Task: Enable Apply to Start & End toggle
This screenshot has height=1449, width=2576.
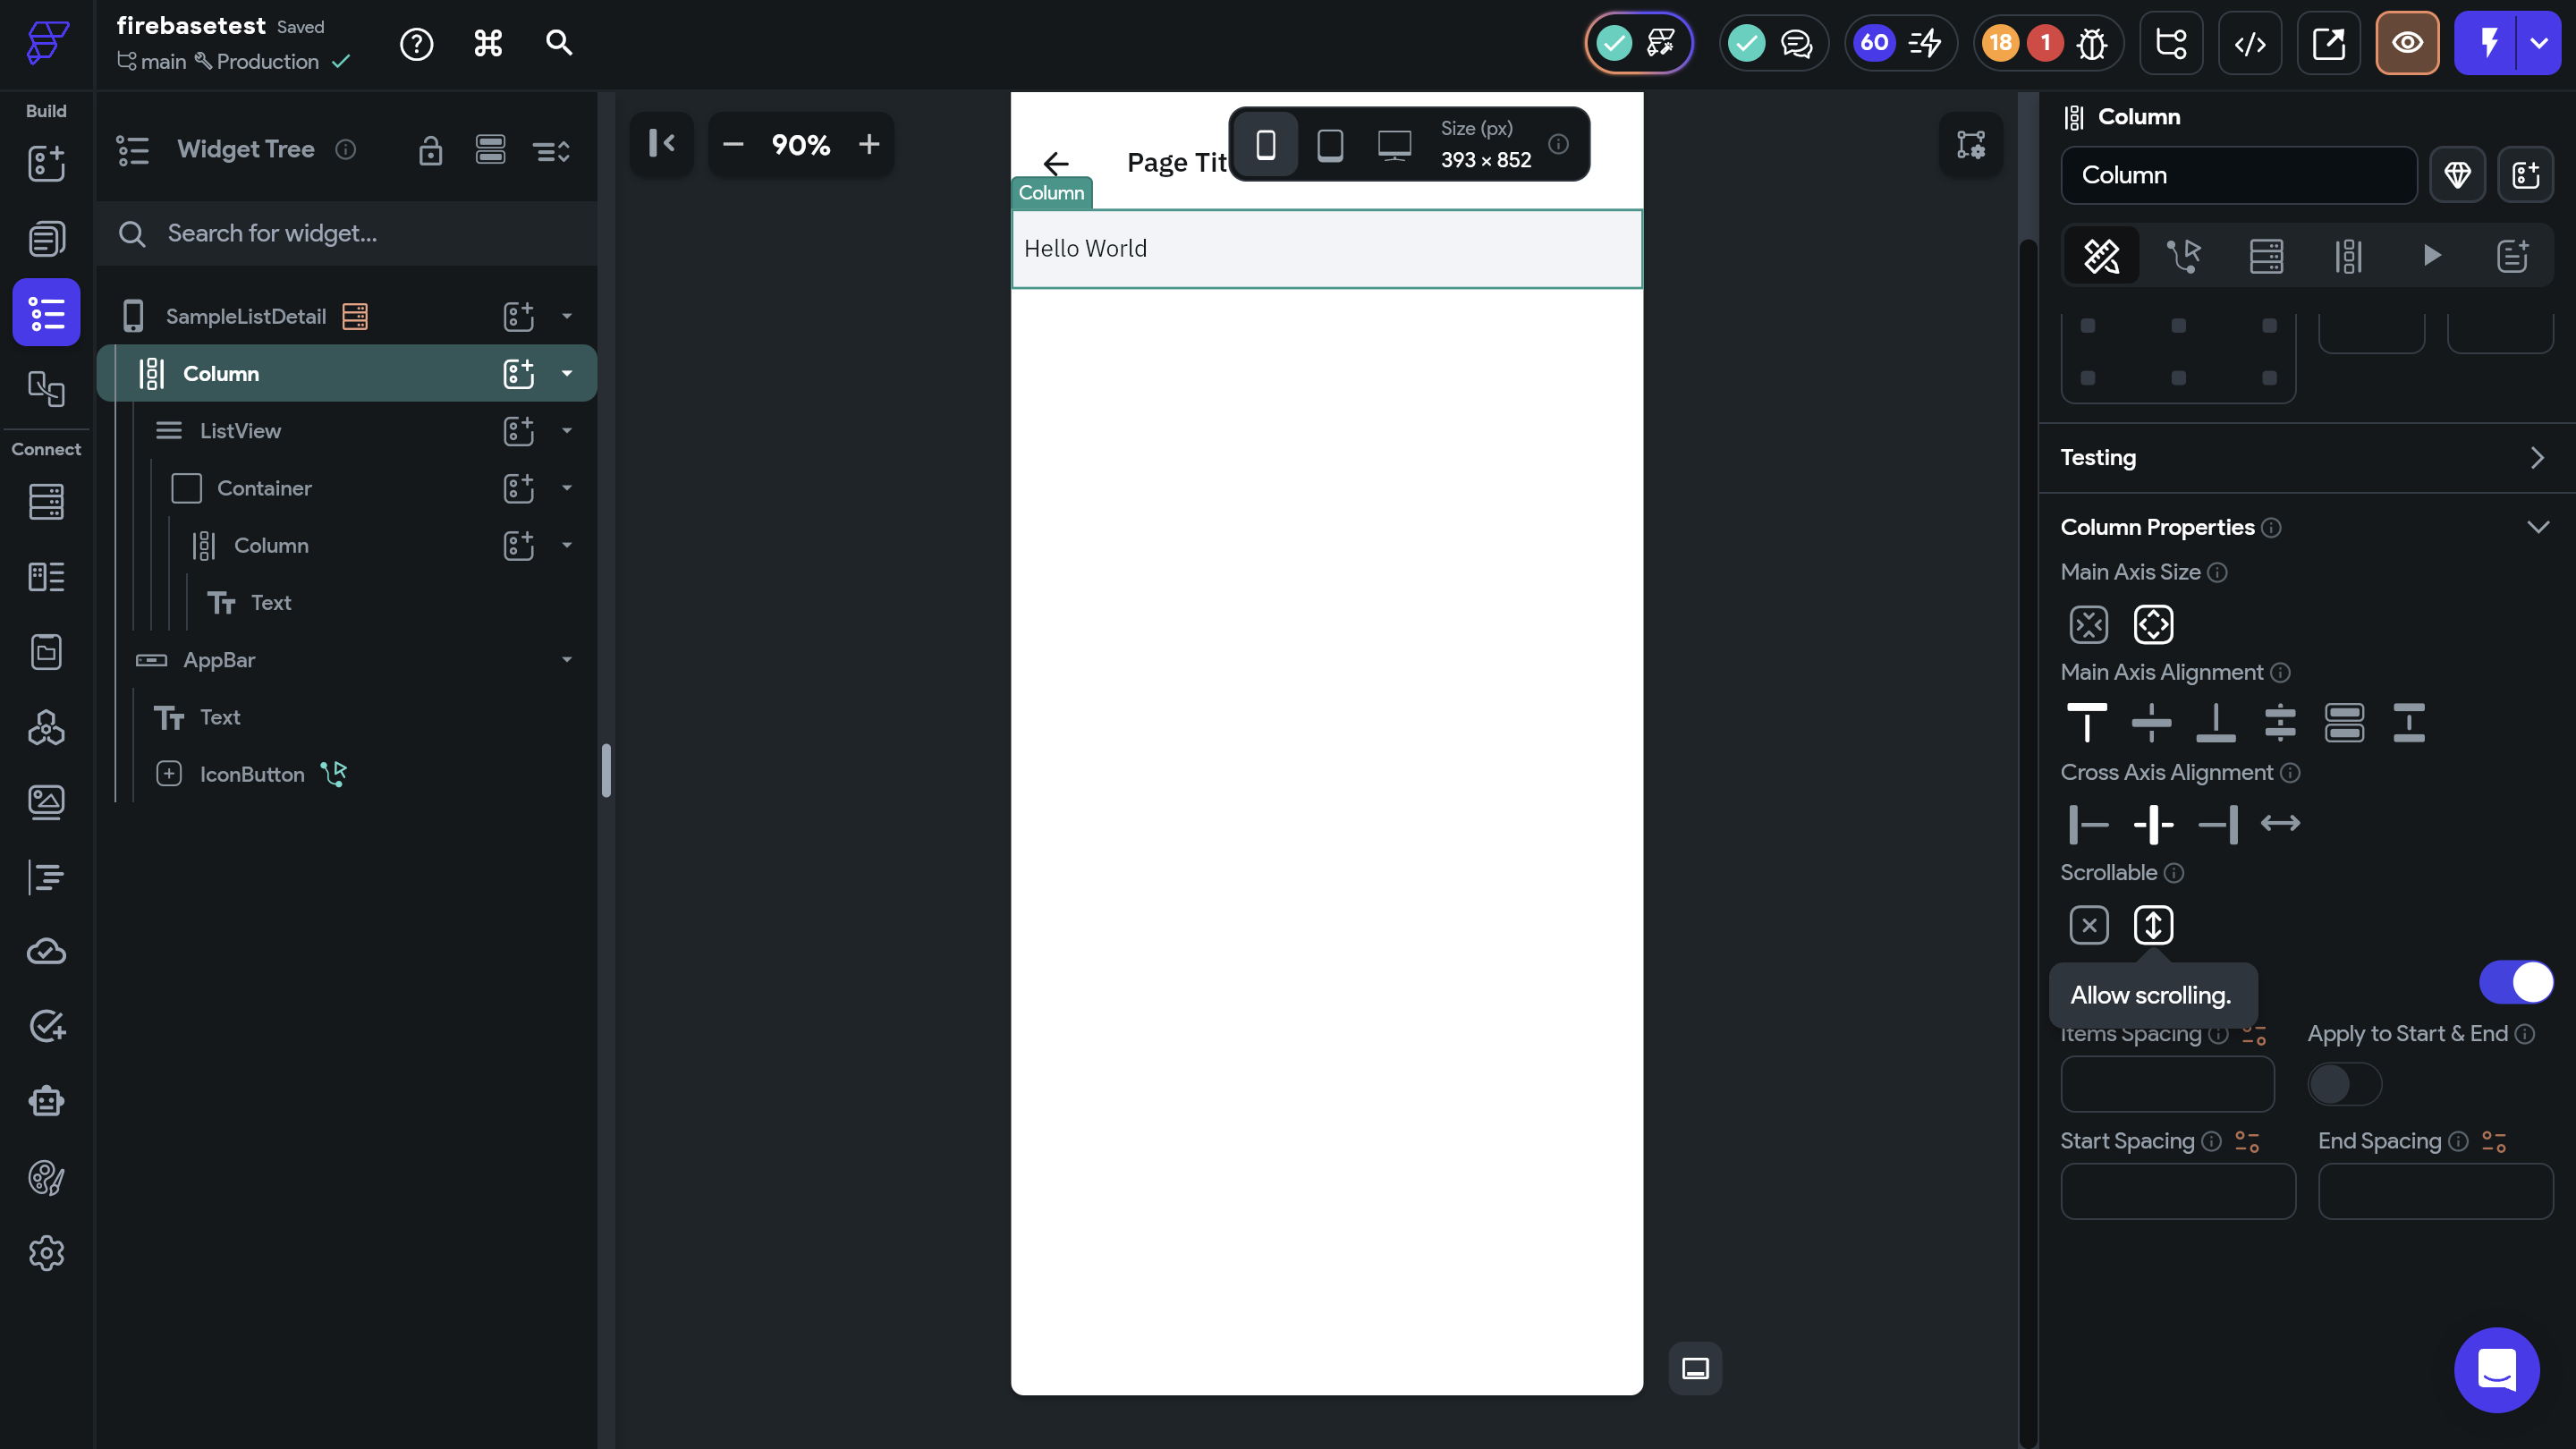Action: [2343, 1084]
